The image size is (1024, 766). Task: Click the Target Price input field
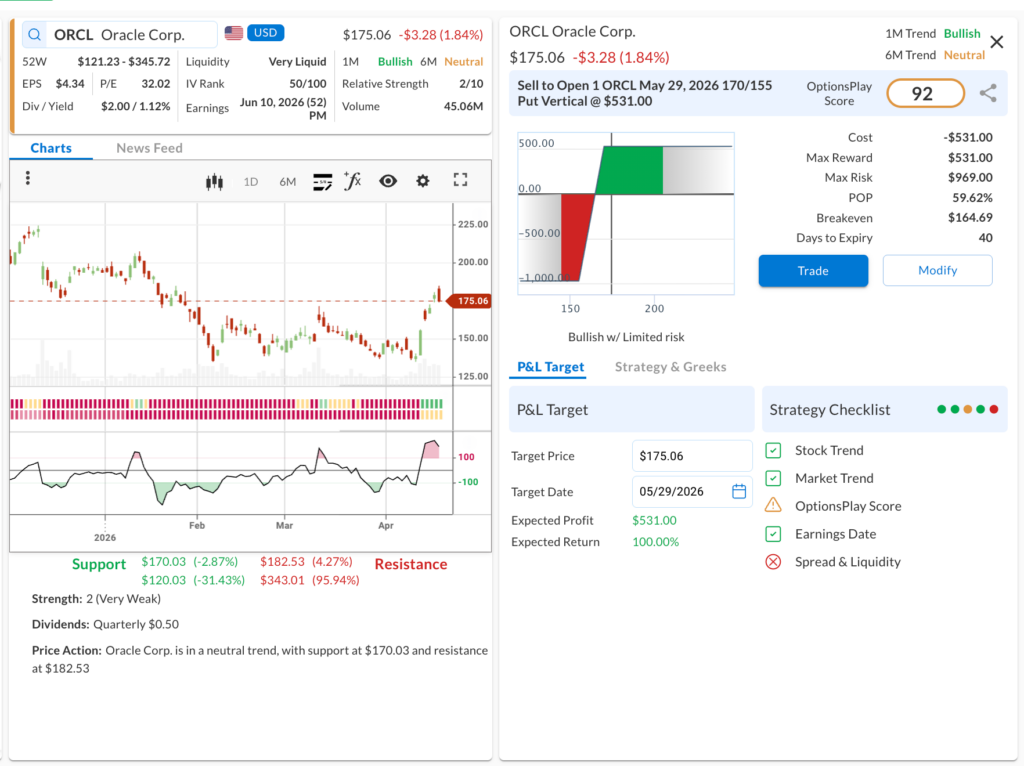click(692, 455)
